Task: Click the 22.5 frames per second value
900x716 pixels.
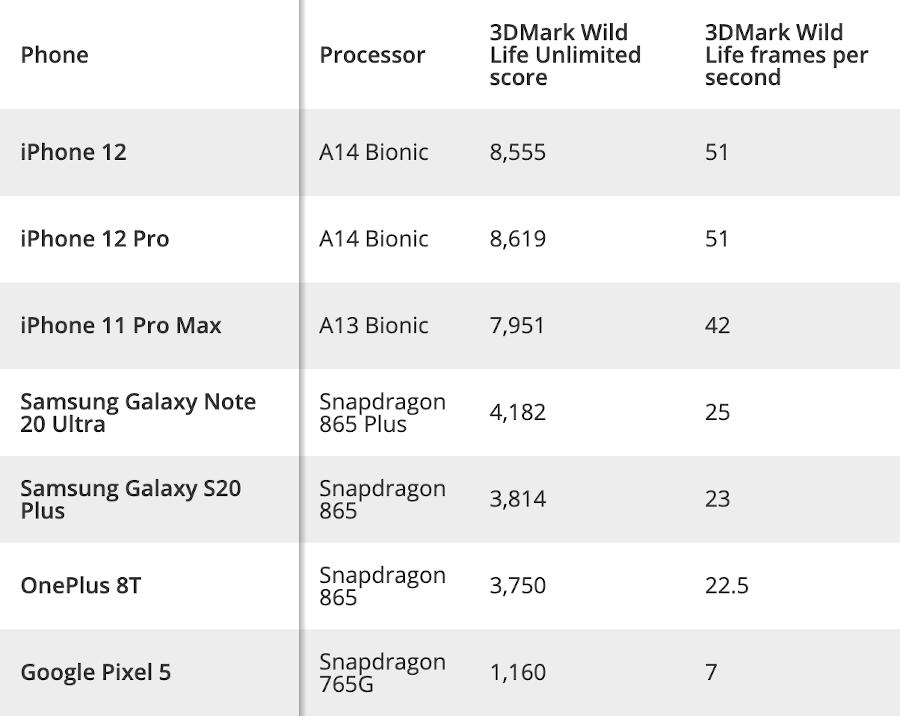Action: pos(726,586)
